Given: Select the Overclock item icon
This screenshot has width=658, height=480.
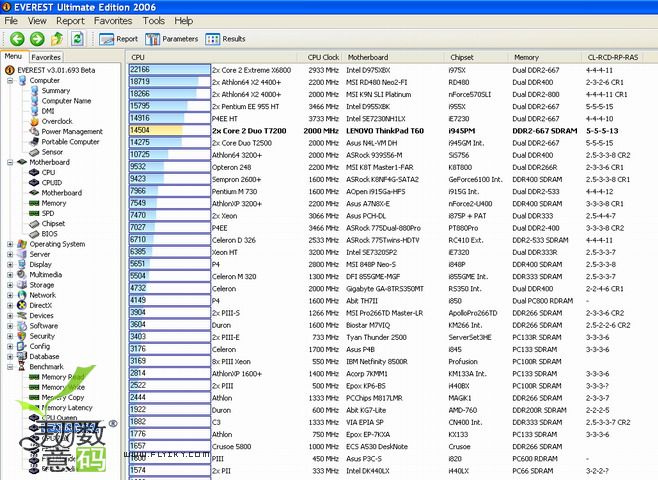Looking at the screenshot, I should pos(35,121).
